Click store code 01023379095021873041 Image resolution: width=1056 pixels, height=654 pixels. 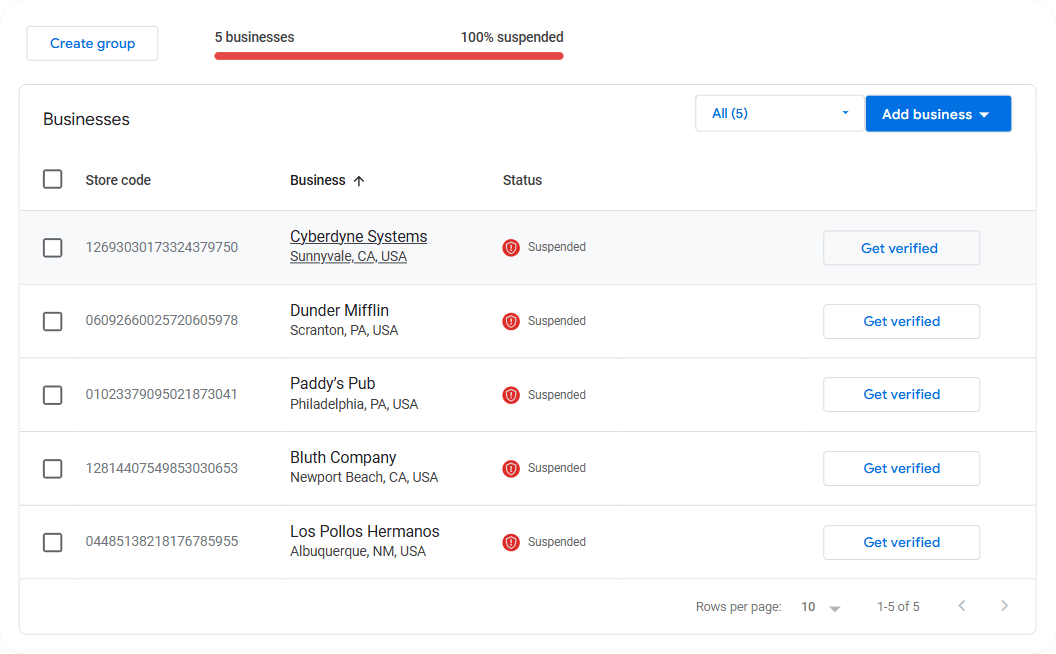click(162, 394)
